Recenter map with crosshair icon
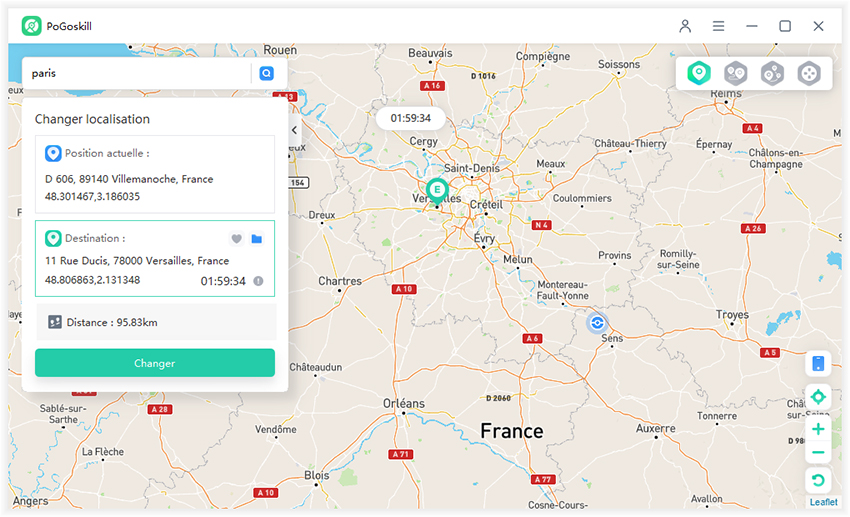850x517 pixels. [x=818, y=397]
